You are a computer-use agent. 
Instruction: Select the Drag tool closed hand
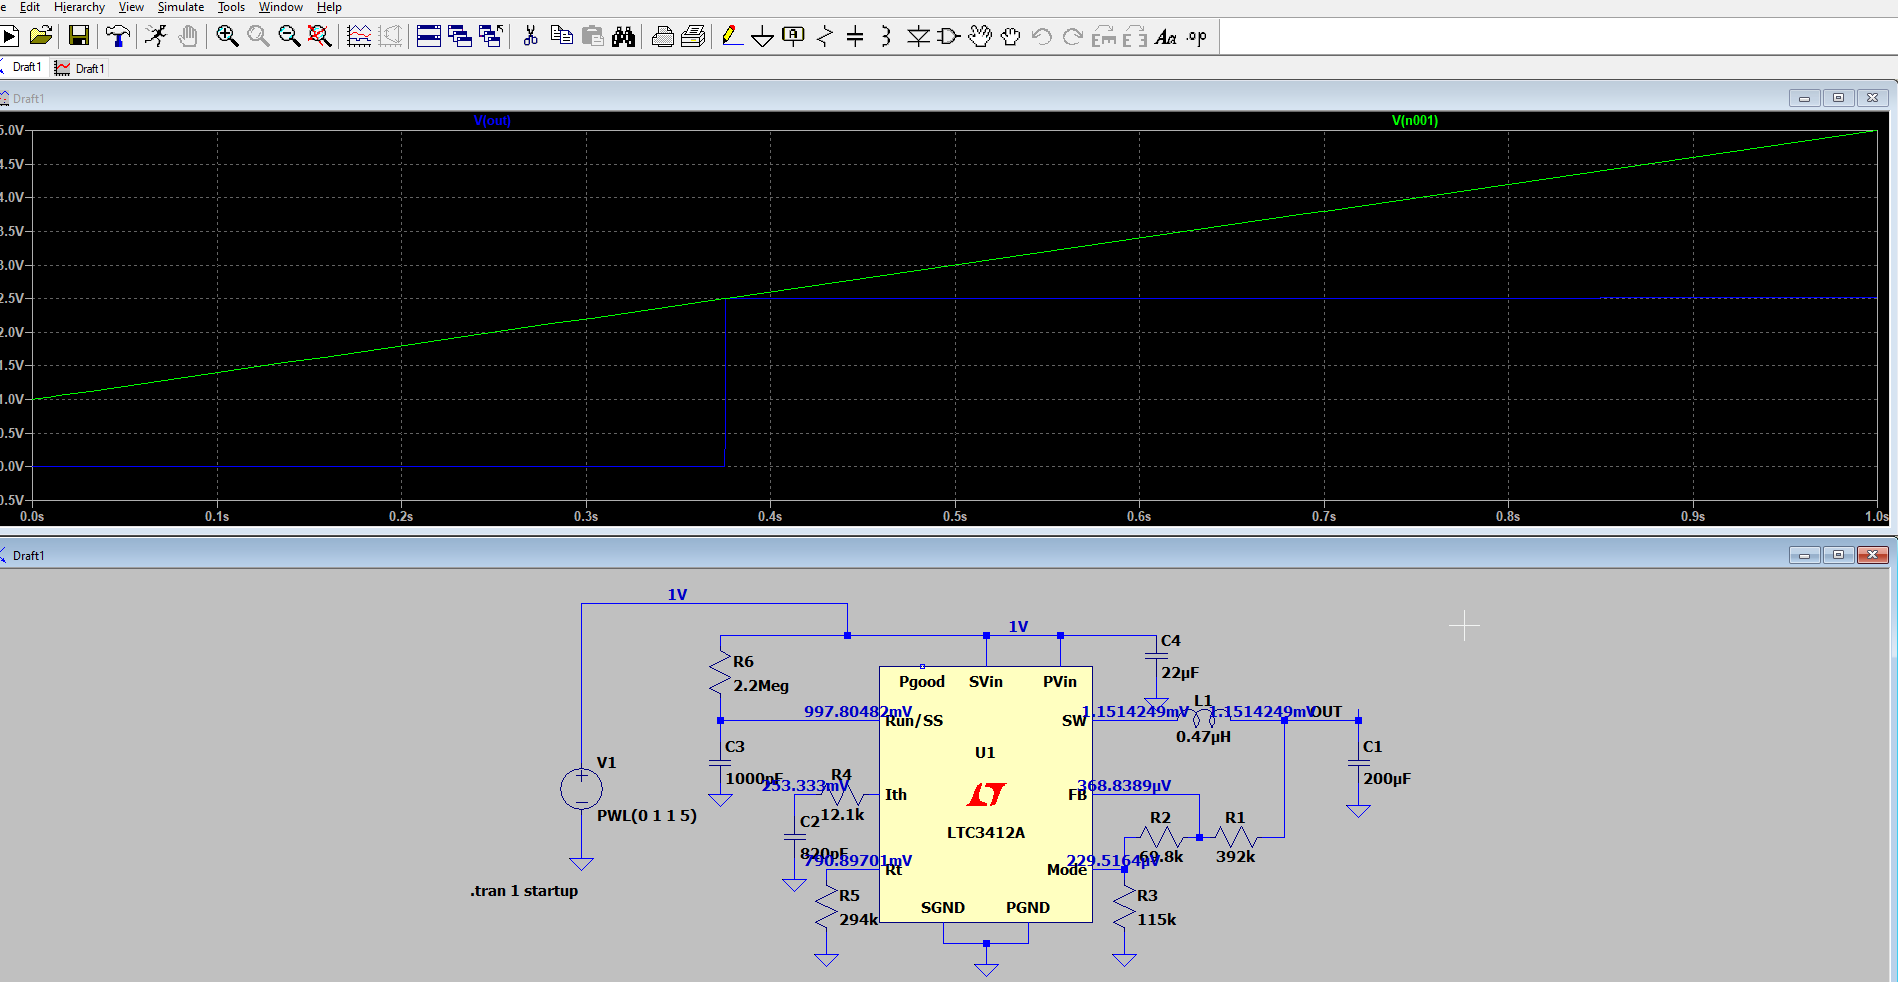point(1011,37)
